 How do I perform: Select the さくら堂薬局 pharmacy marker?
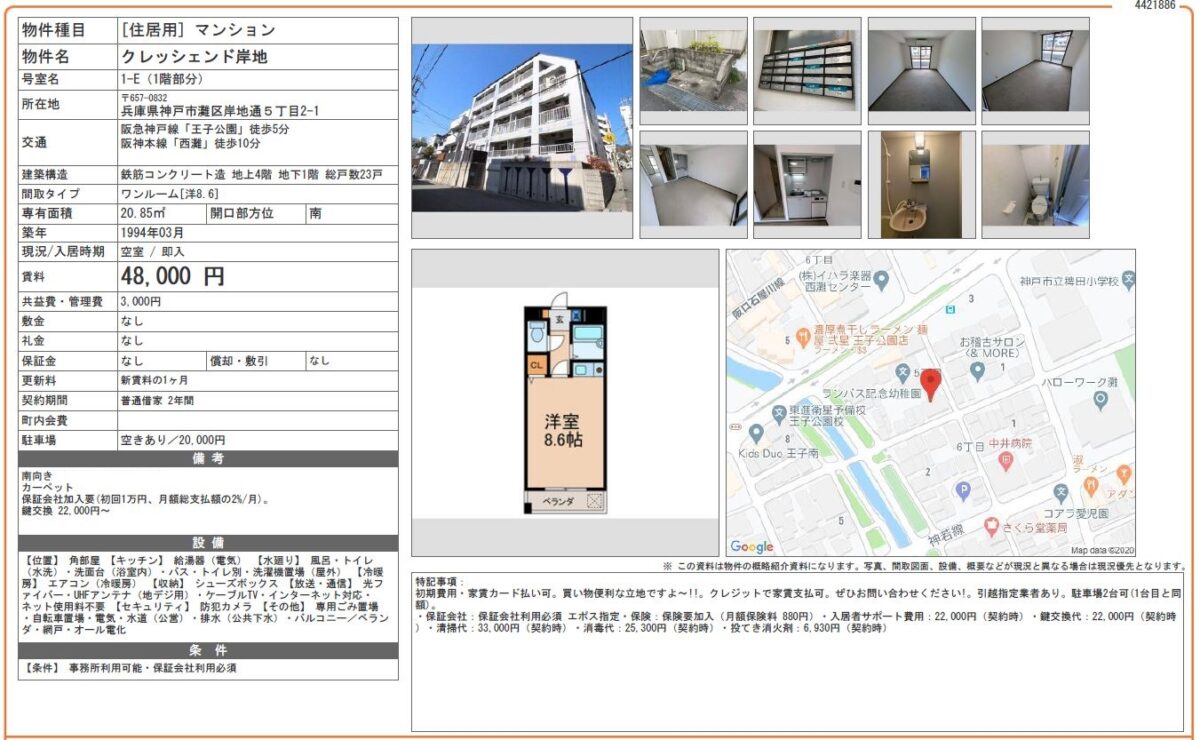[x=991, y=526]
